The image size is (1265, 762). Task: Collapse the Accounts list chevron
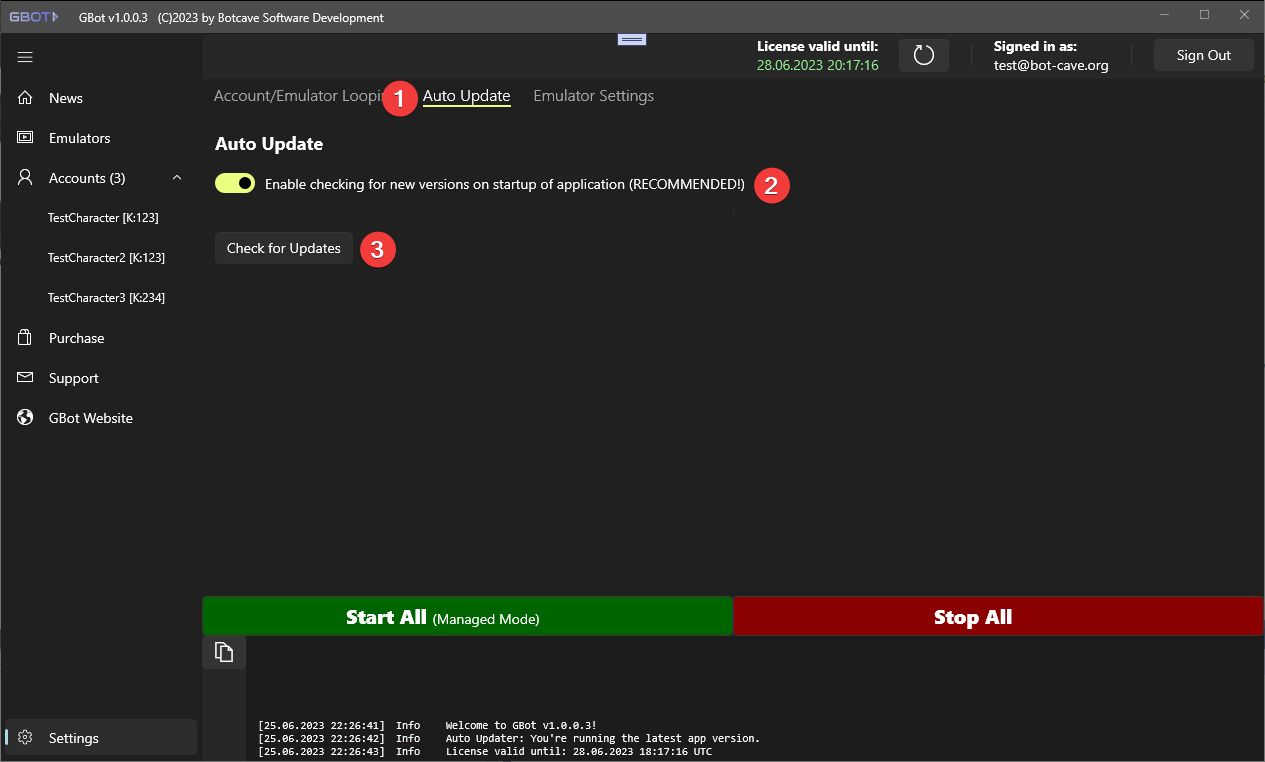[x=177, y=178]
